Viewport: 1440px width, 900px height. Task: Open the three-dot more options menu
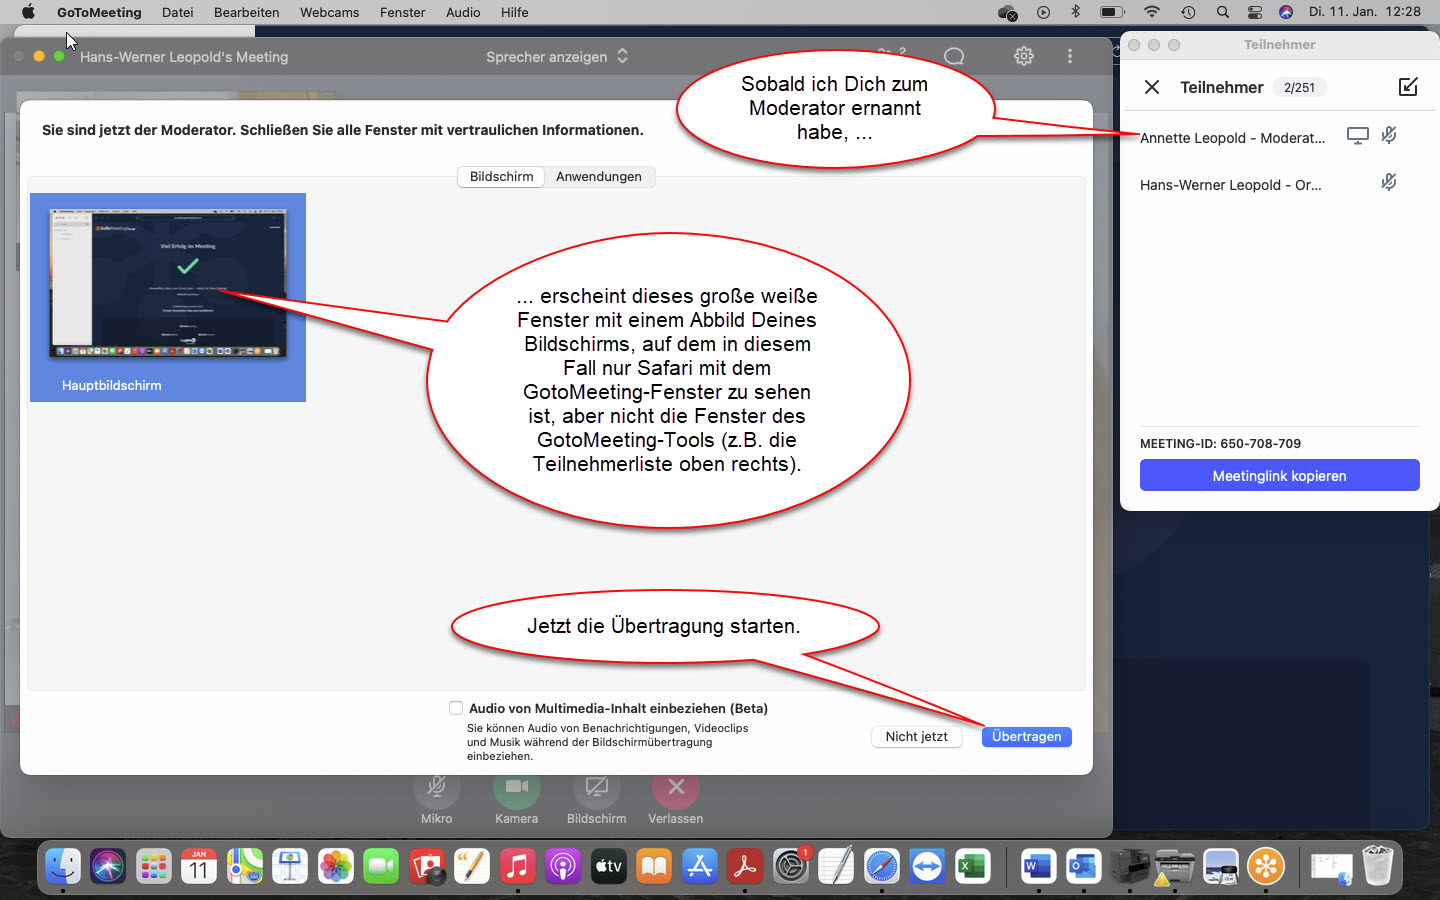(x=1070, y=56)
